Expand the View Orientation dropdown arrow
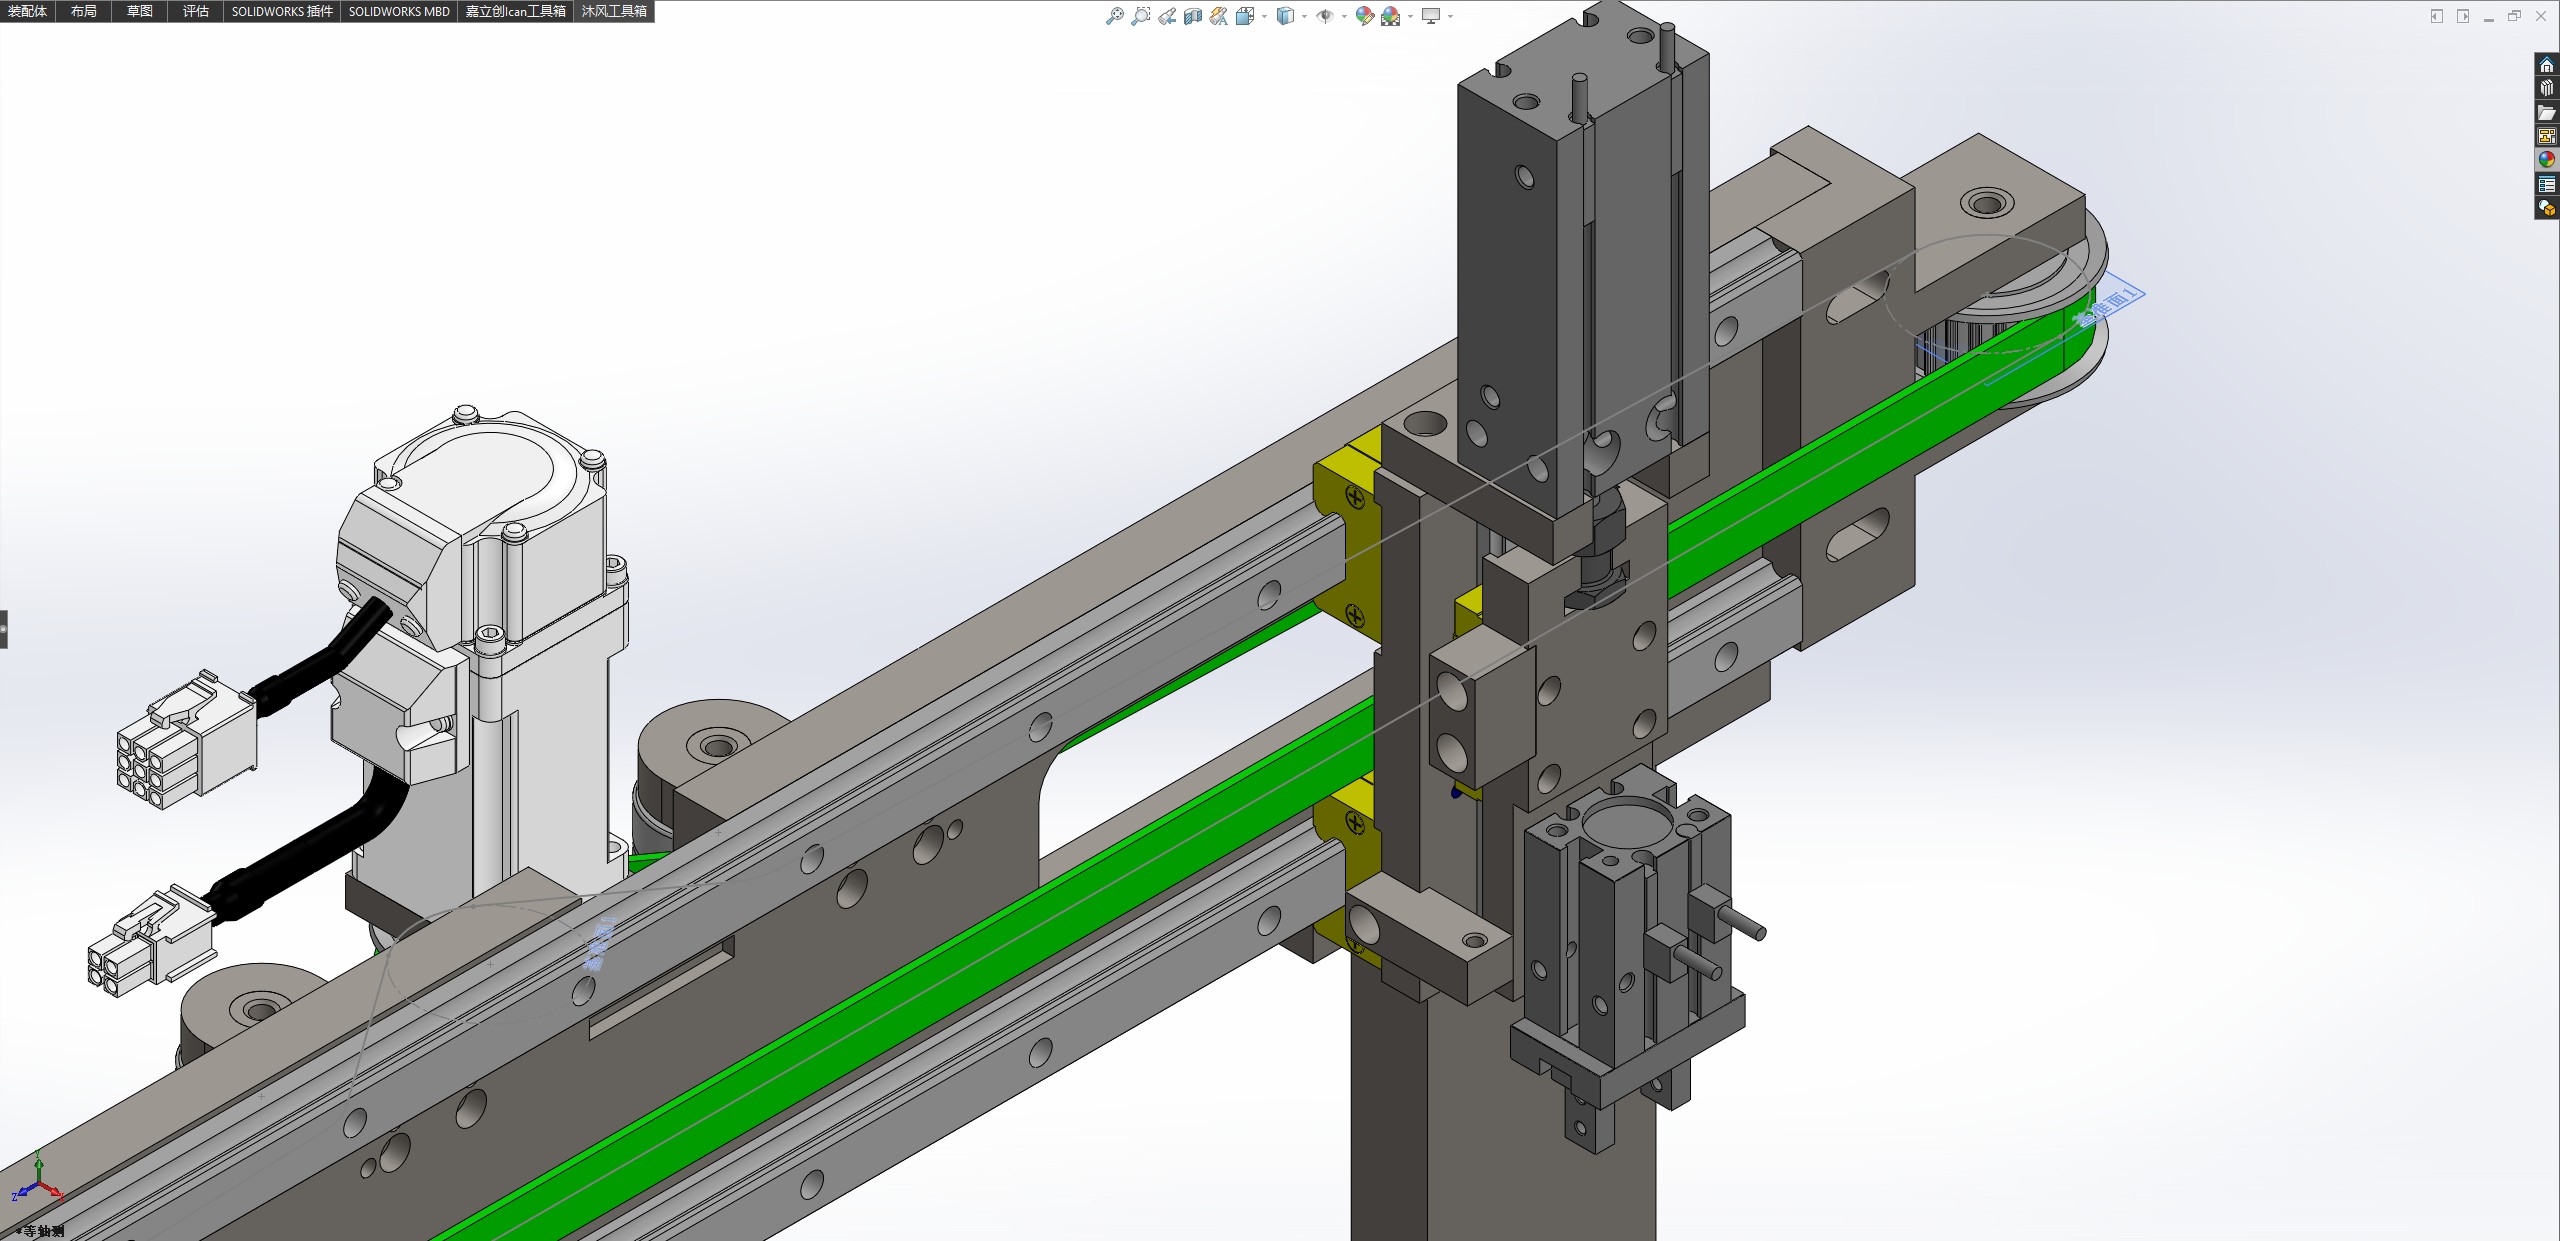The height and width of the screenshot is (1241, 2560). 1264,16
